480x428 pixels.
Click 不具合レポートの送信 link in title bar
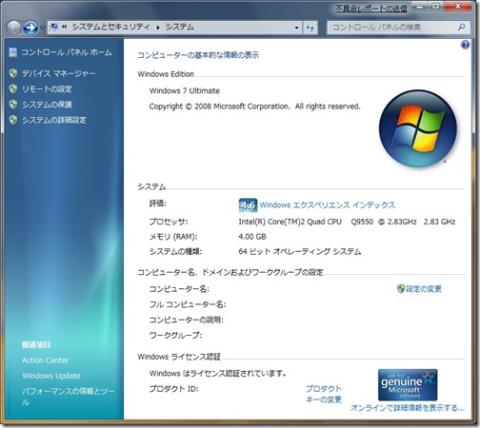(371, 9)
